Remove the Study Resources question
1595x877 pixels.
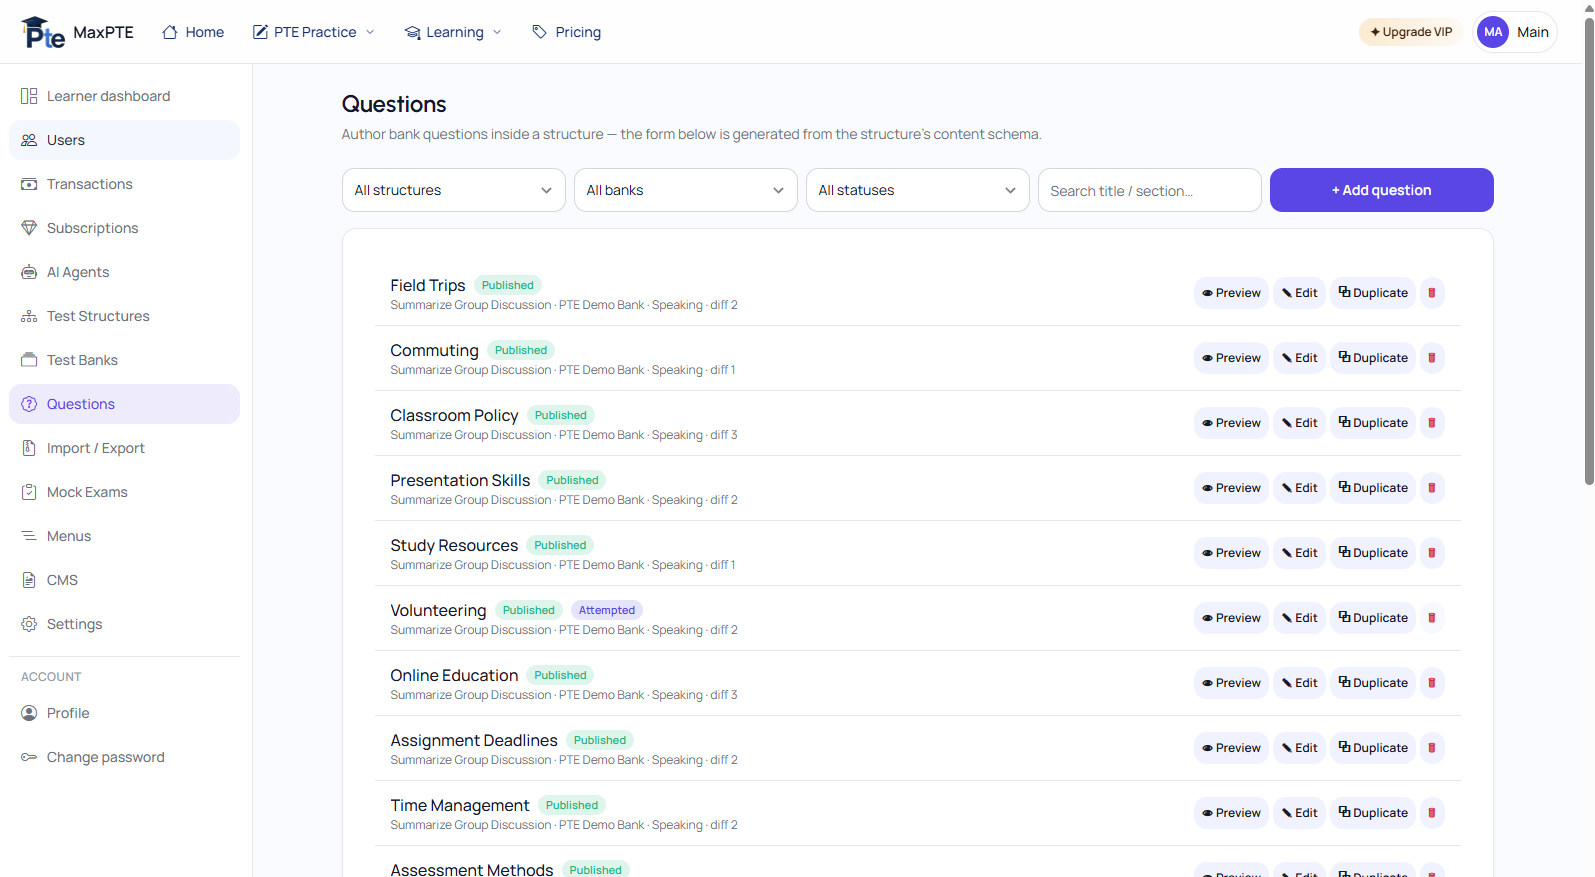pos(1432,553)
